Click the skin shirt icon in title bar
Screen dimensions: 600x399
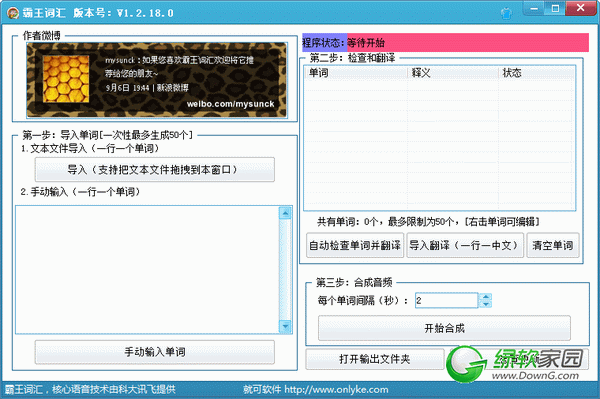click(x=506, y=14)
